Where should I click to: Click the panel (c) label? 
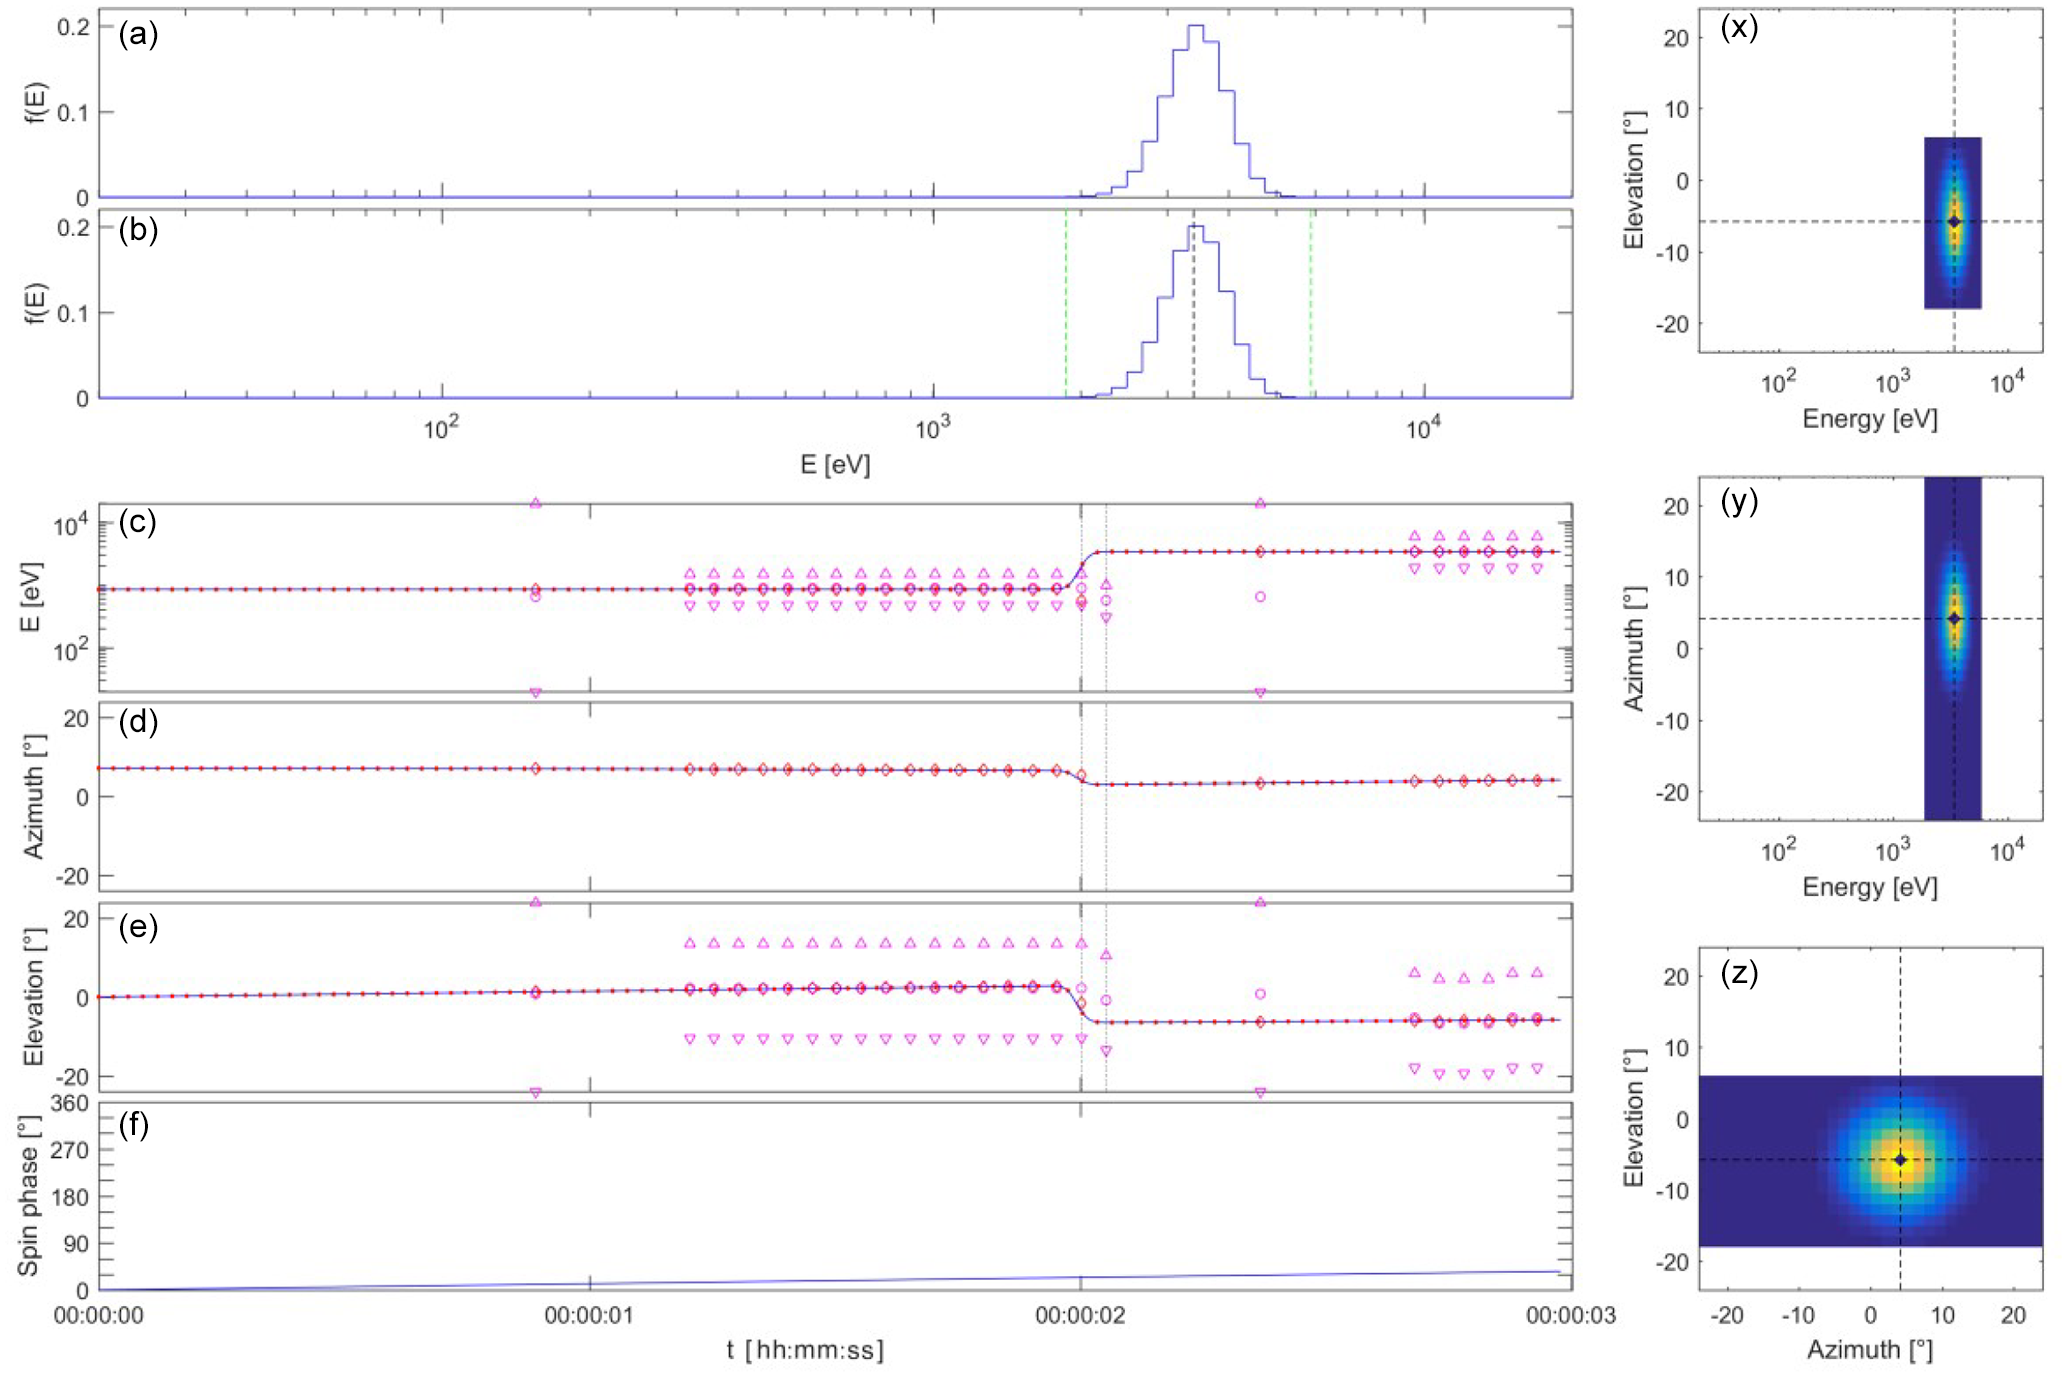pos(137,522)
